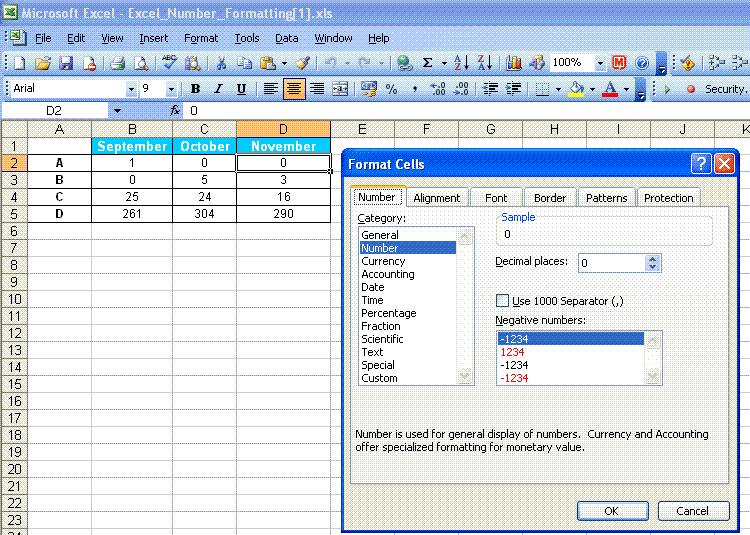
Task: Select the Currency category
Action: [383, 261]
